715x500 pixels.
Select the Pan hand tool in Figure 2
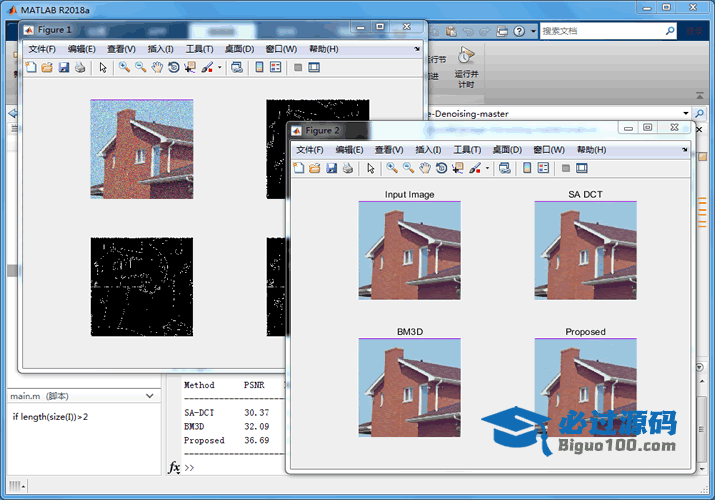(x=425, y=168)
